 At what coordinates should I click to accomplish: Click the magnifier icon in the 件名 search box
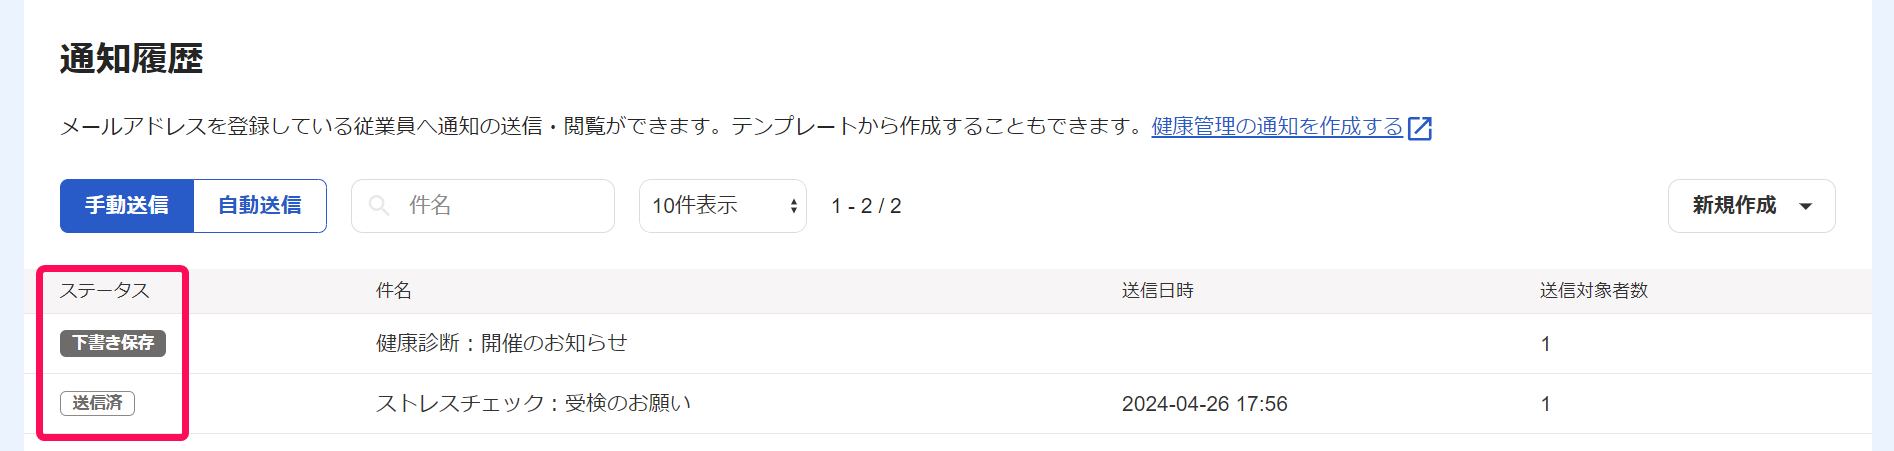(379, 205)
